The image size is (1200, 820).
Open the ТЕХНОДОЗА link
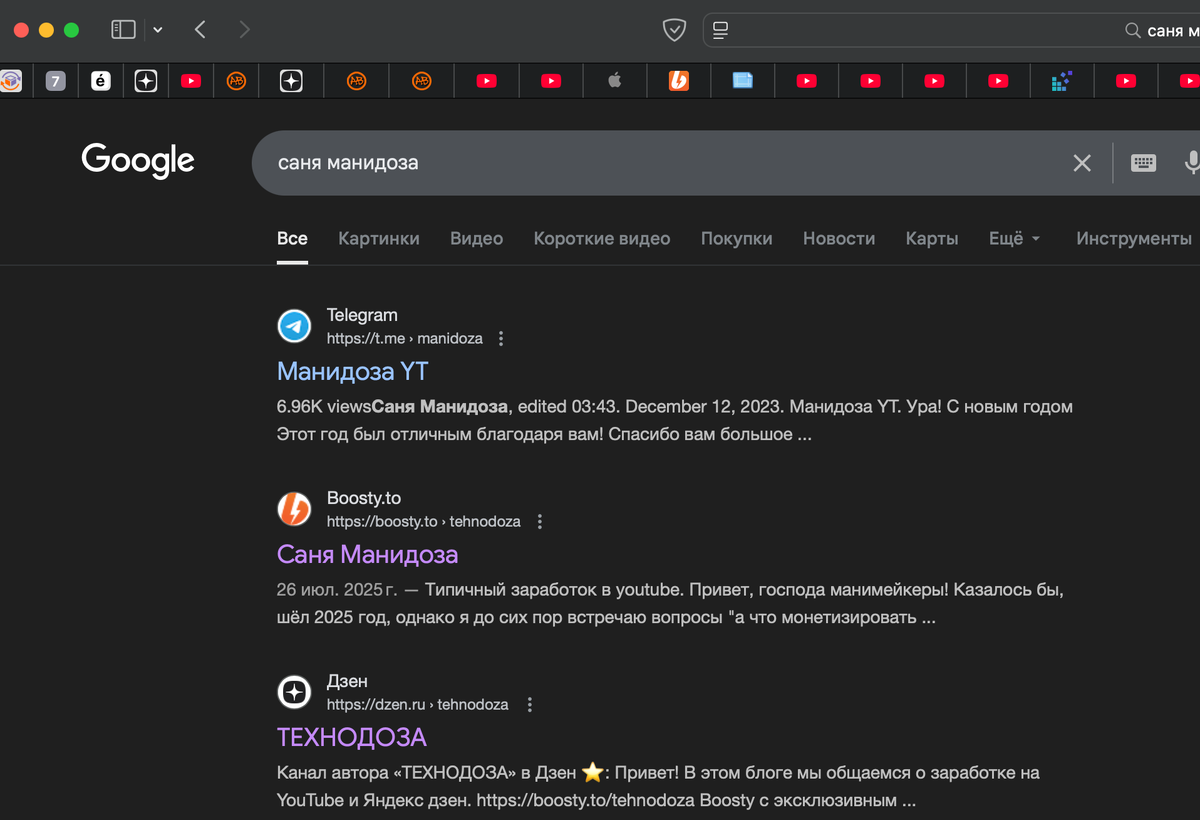tap(352, 737)
